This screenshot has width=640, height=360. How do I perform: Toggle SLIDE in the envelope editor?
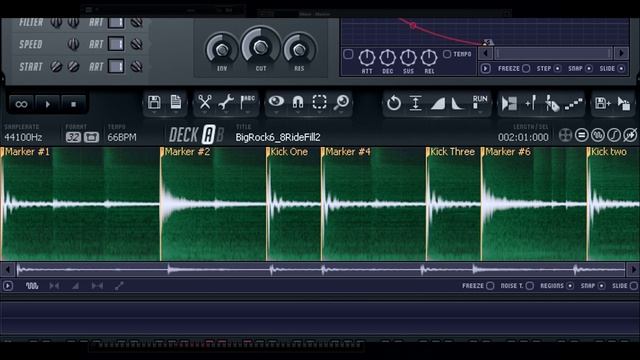(621, 69)
